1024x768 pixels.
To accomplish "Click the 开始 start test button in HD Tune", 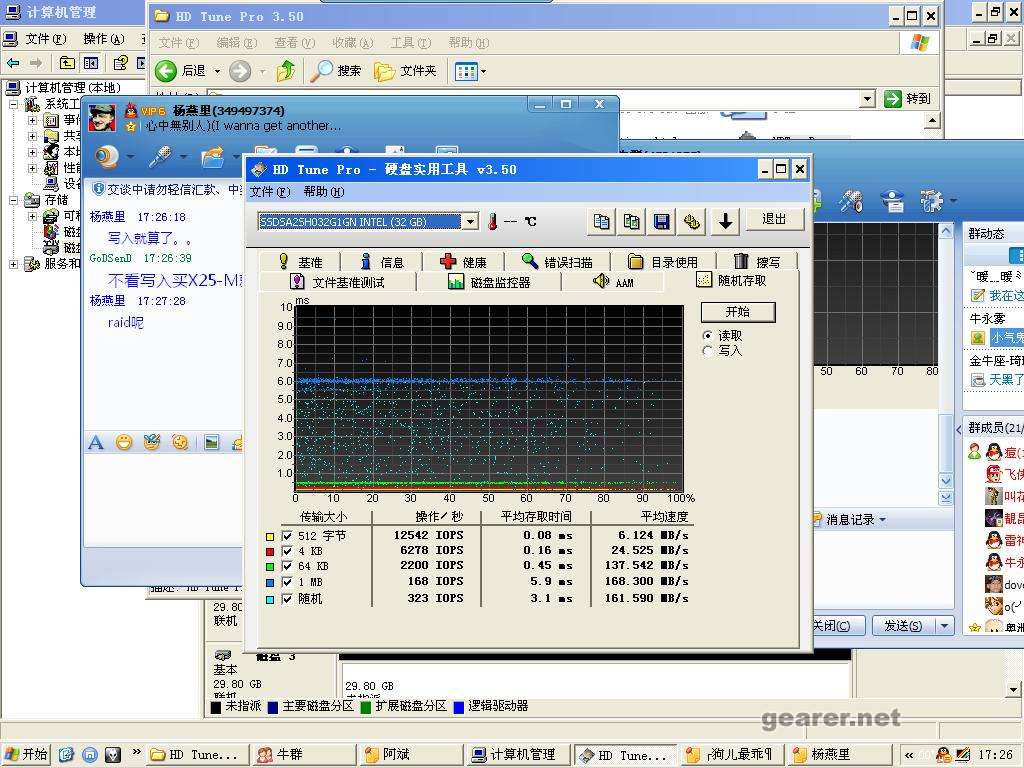I will pyautogui.click(x=738, y=312).
